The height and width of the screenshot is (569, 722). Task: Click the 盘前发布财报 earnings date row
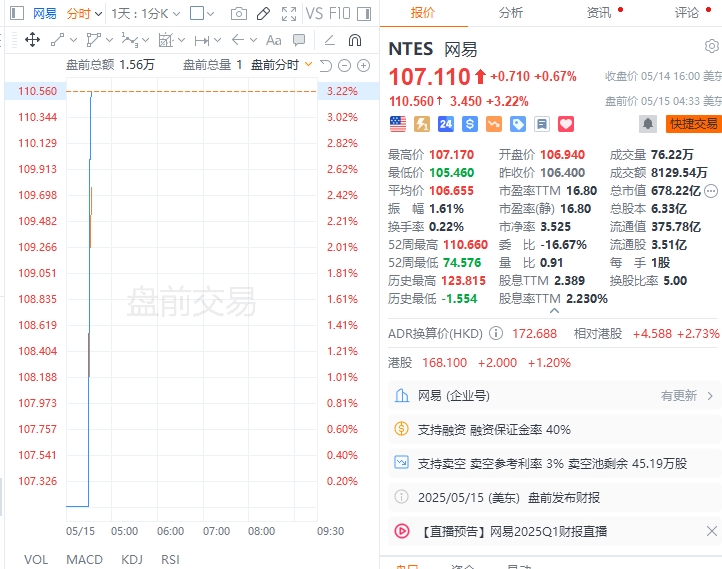coord(554,497)
